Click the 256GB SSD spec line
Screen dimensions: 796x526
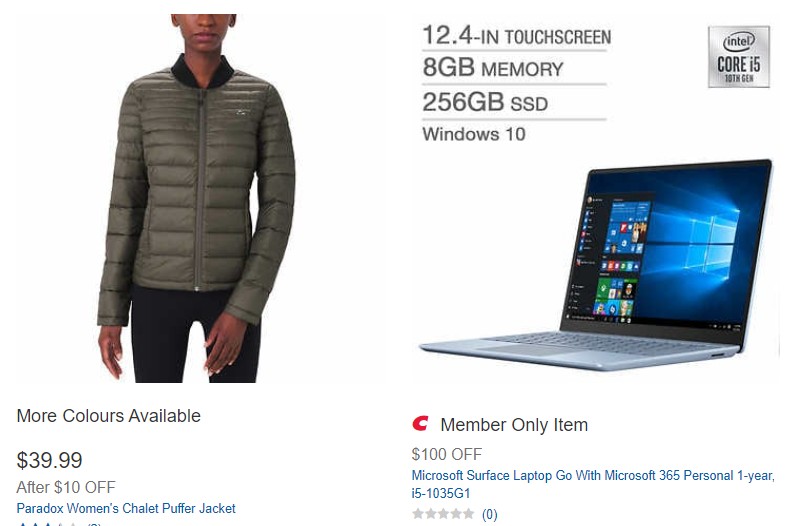tap(485, 102)
